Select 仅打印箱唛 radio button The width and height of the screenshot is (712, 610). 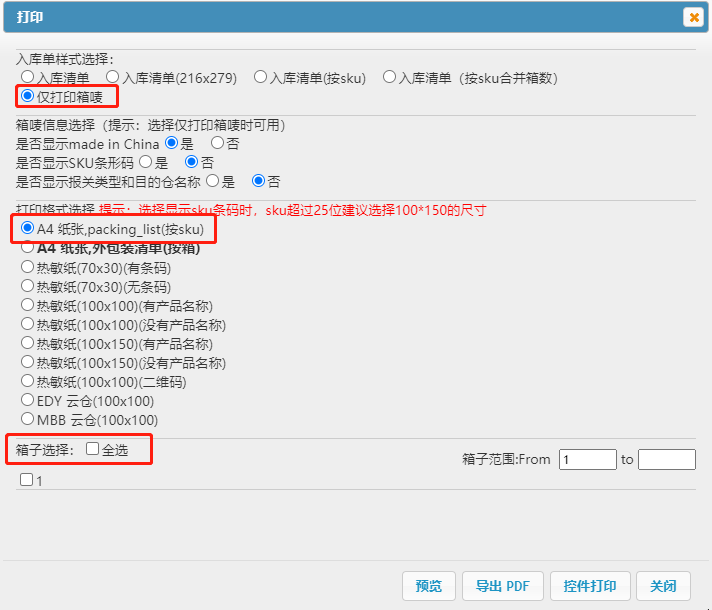(28, 96)
